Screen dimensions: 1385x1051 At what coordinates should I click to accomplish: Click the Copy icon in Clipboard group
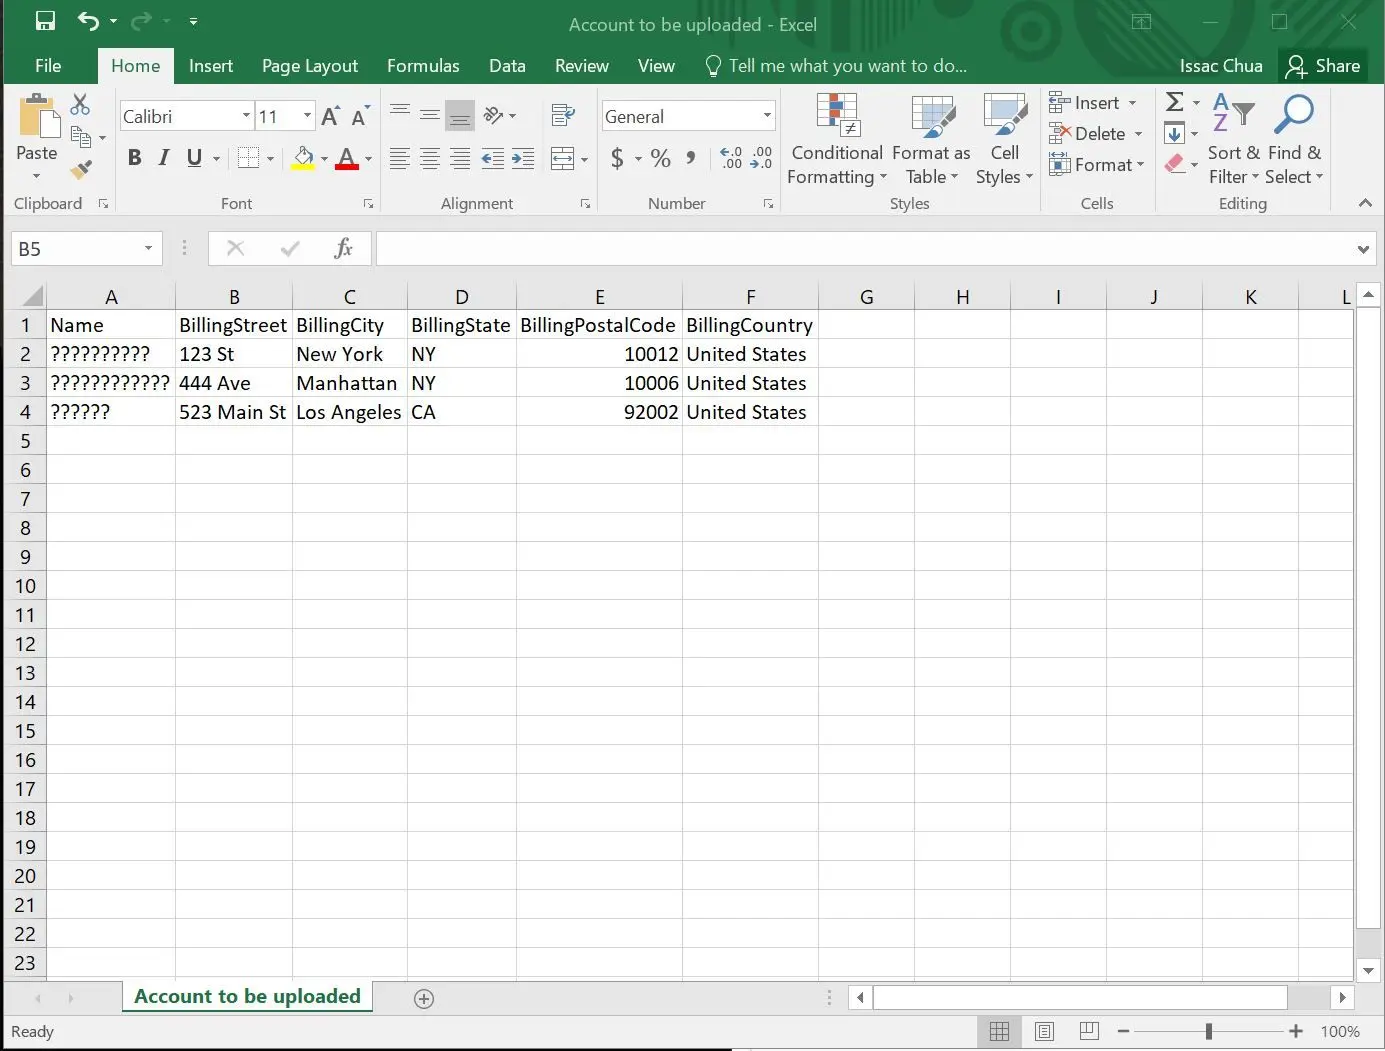coord(81,136)
